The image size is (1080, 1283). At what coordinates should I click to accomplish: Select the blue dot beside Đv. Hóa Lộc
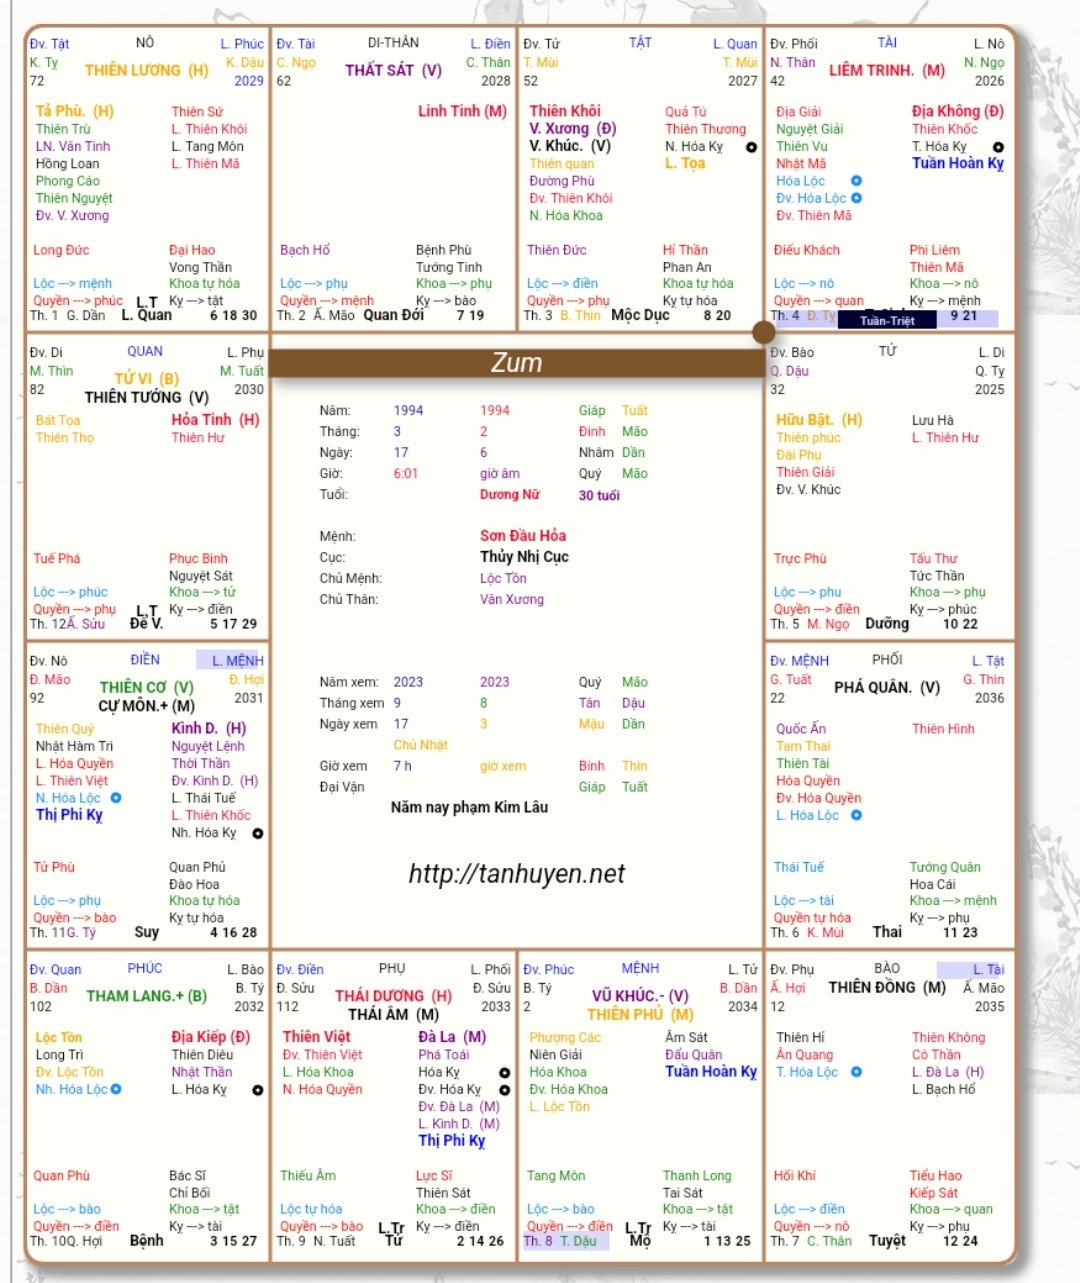point(856,198)
